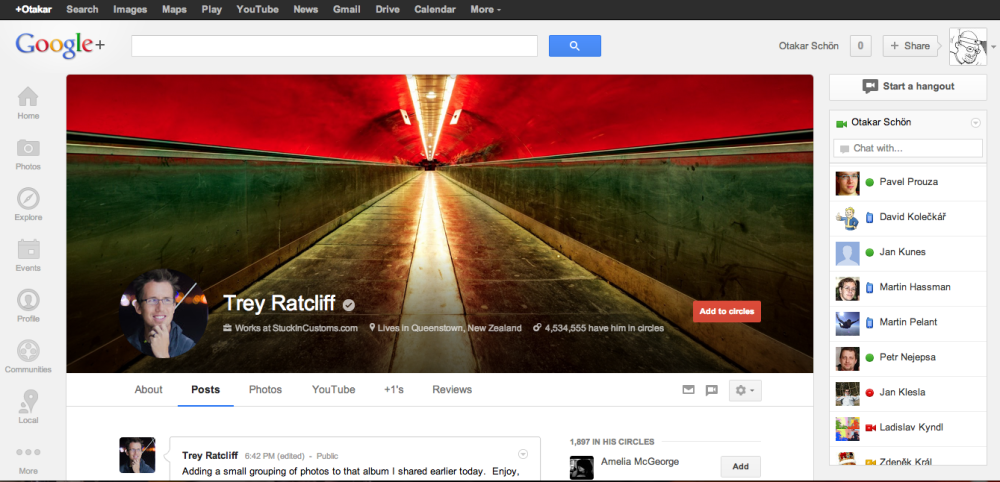Go to Profile in the sidebar
This screenshot has height=482, width=1000.
tap(28, 306)
